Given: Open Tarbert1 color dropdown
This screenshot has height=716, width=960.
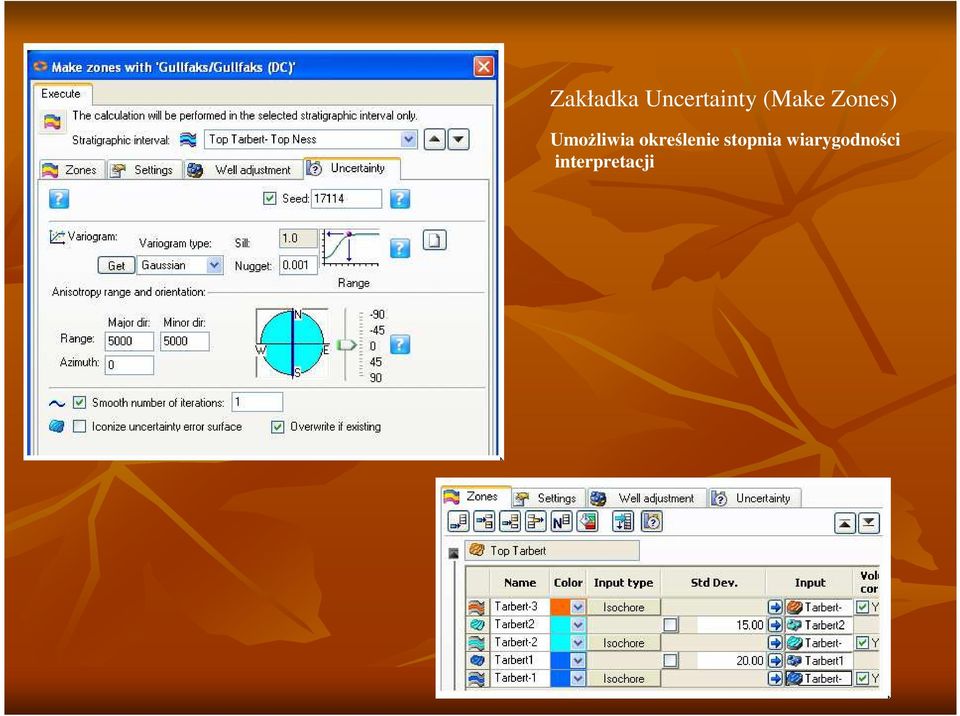Looking at the screenshot, I should (578, 660).
